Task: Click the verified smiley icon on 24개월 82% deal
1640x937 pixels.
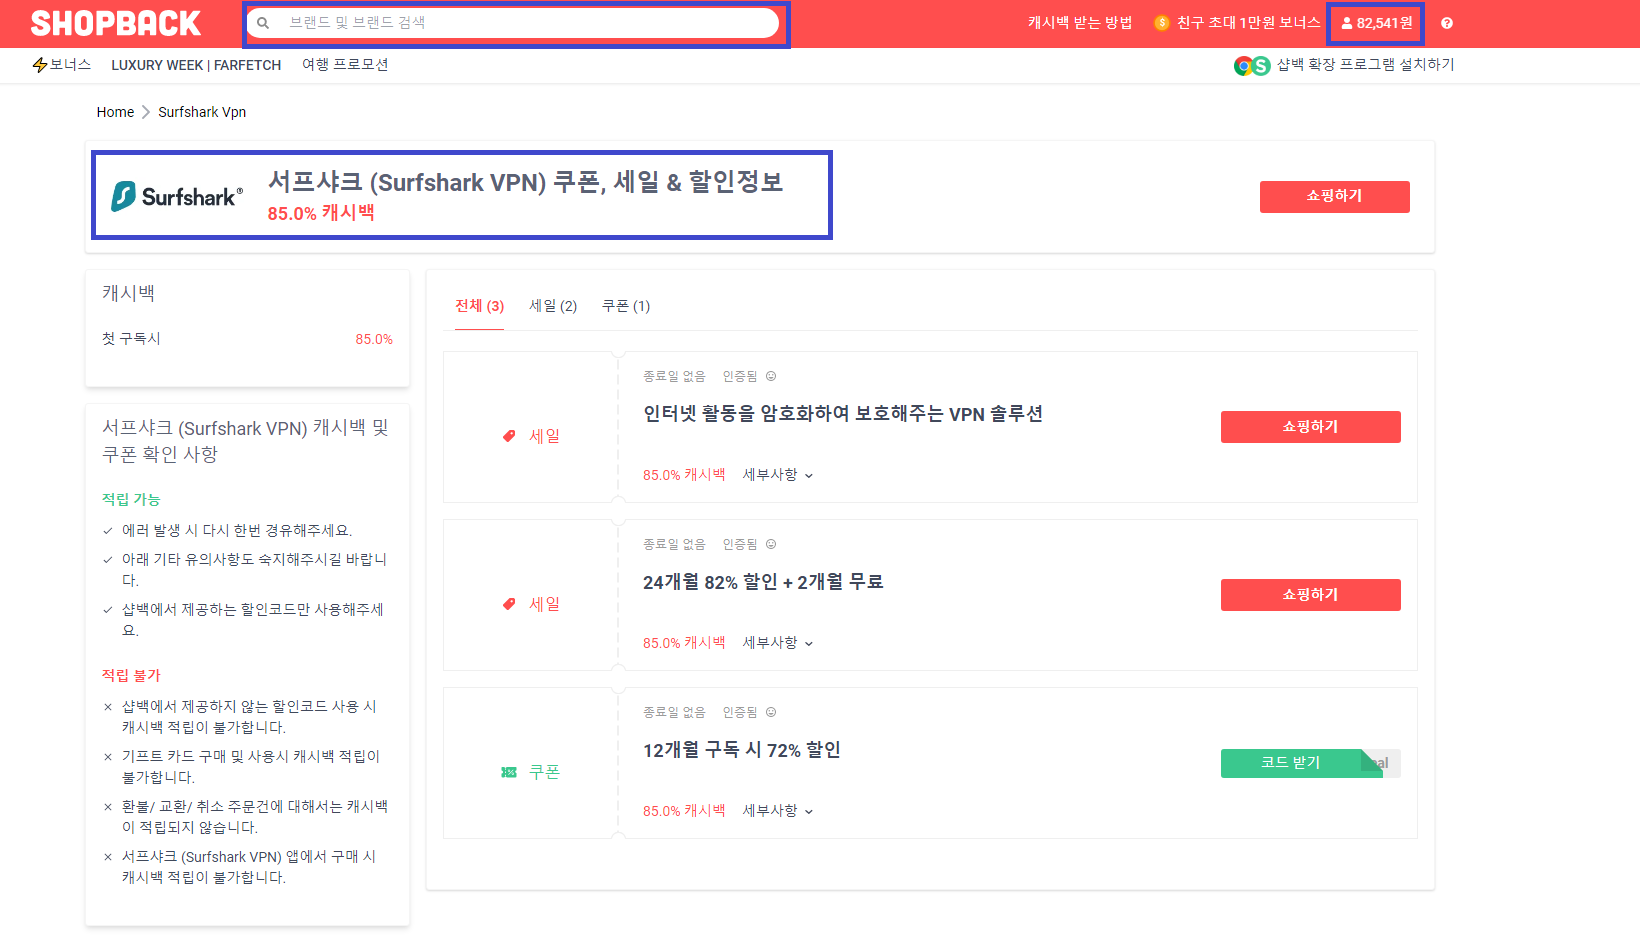Action: click(x=771, y=544)
